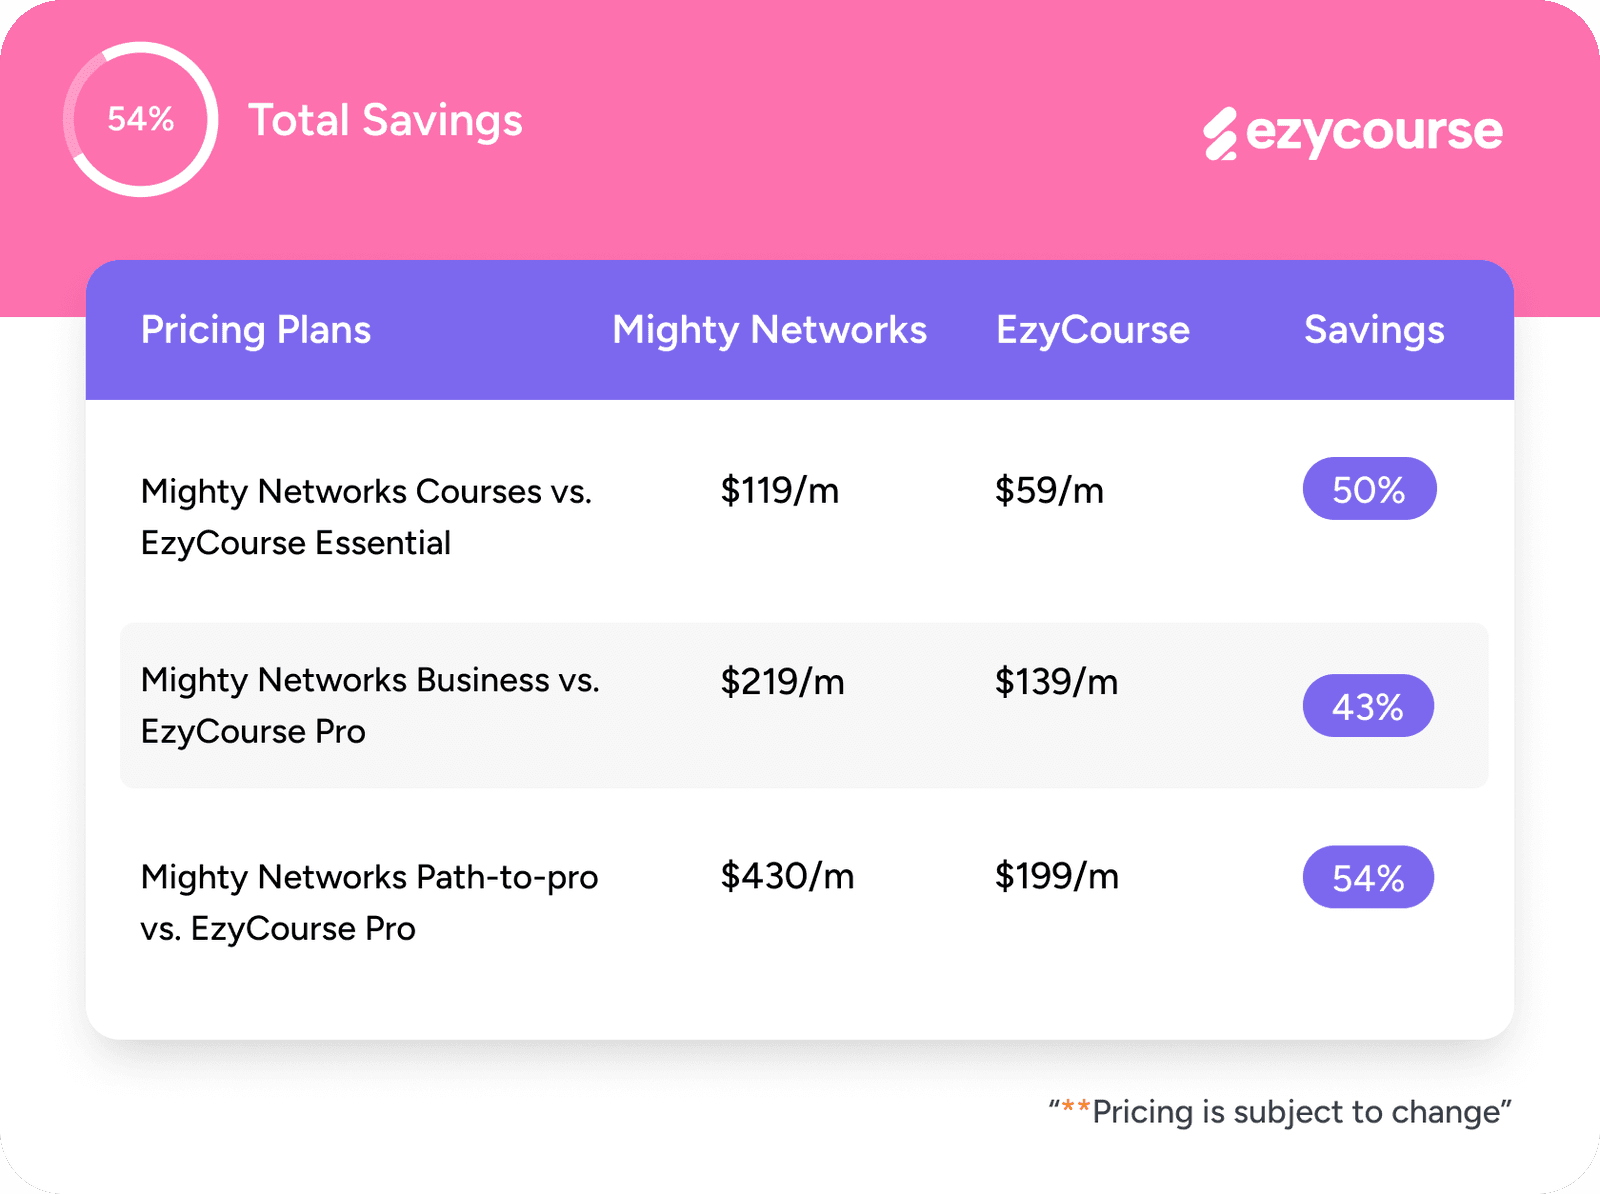Image resolution: width=1600 pixels, height=1194 pixels.
Task: Click the $59/m EzyCourse price
Action: 1049,490
